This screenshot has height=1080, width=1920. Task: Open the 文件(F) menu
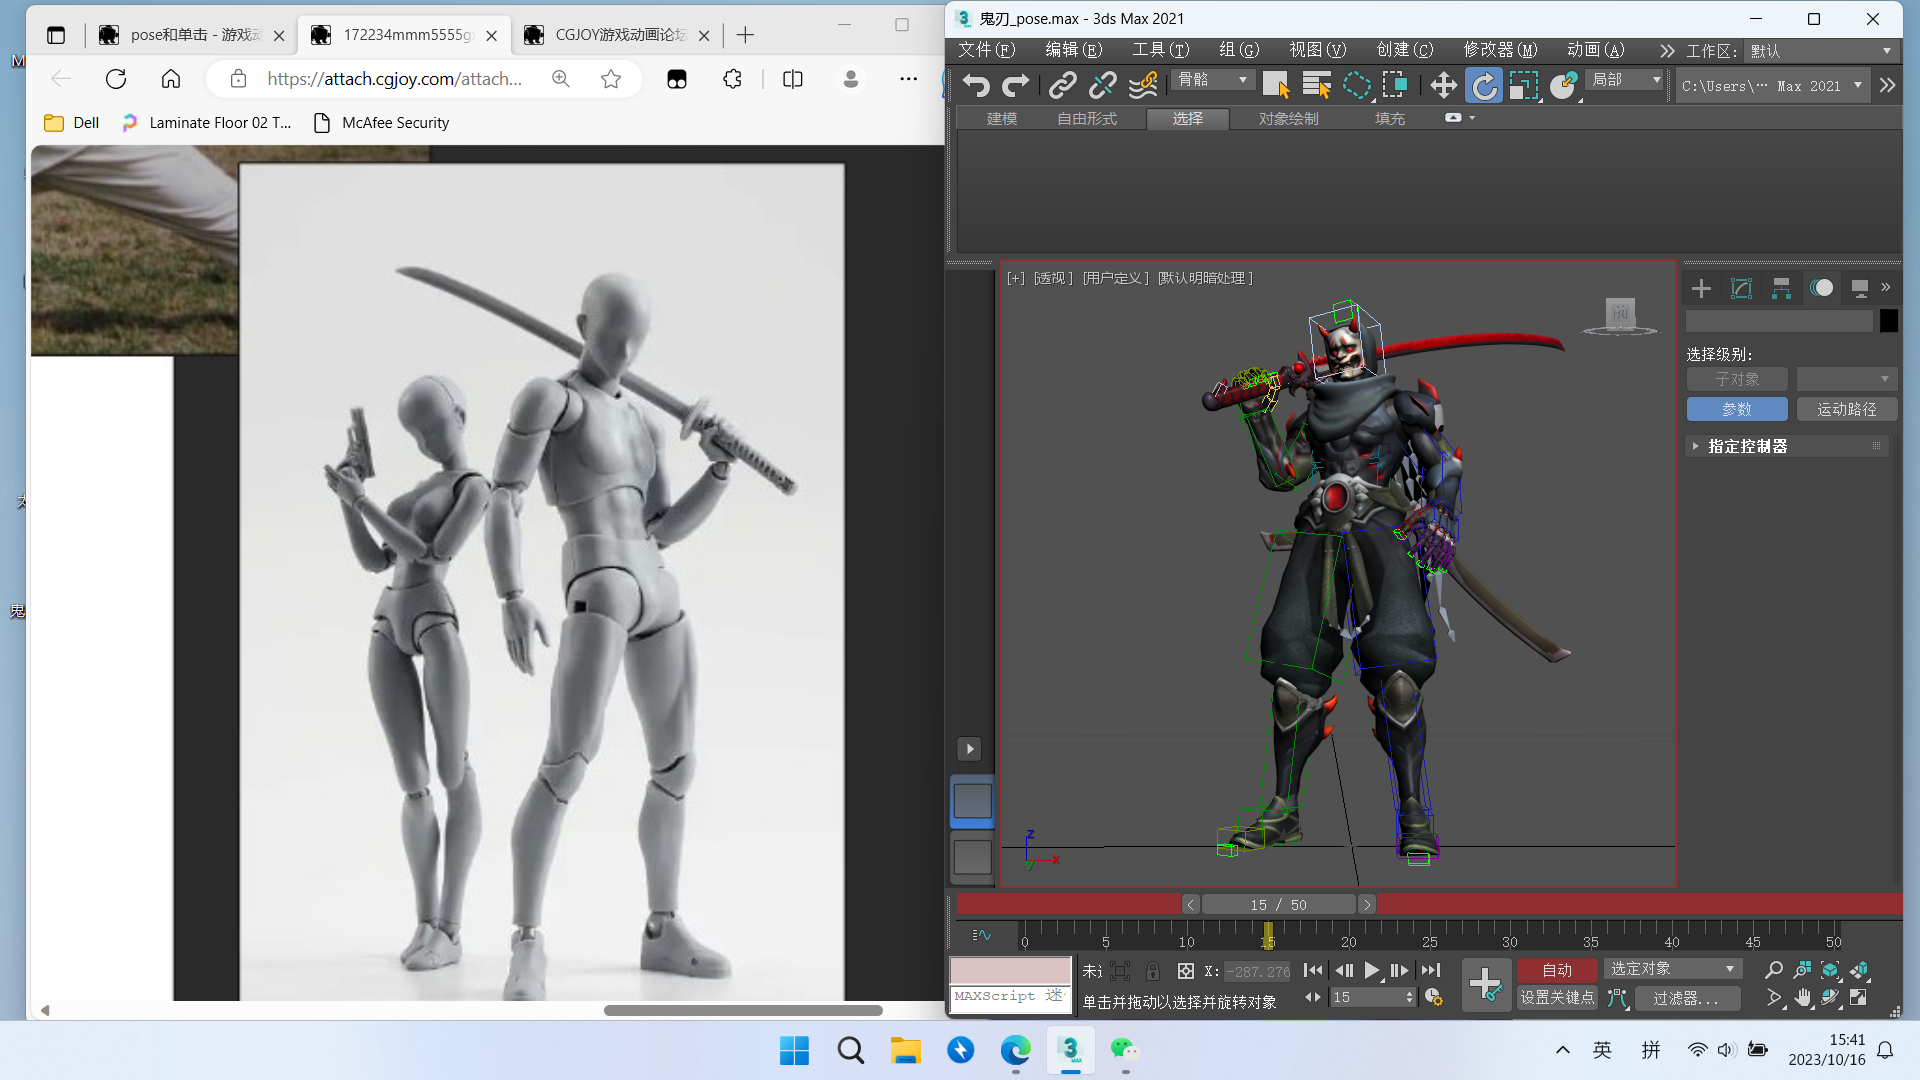tap(986, 50)
